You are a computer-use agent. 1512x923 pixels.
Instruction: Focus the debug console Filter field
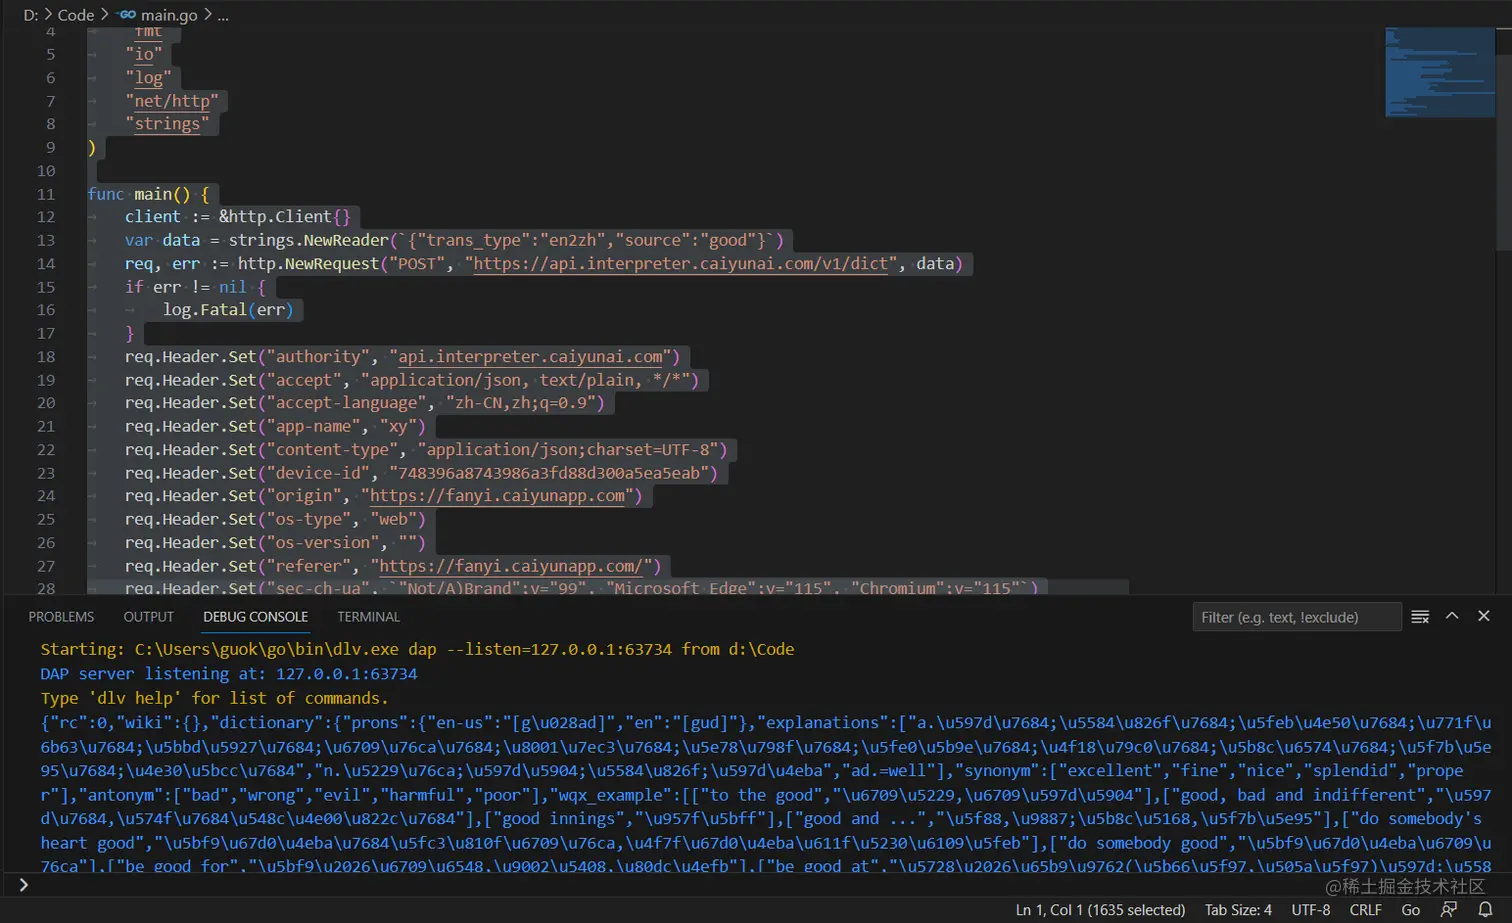pos(1296,617)
